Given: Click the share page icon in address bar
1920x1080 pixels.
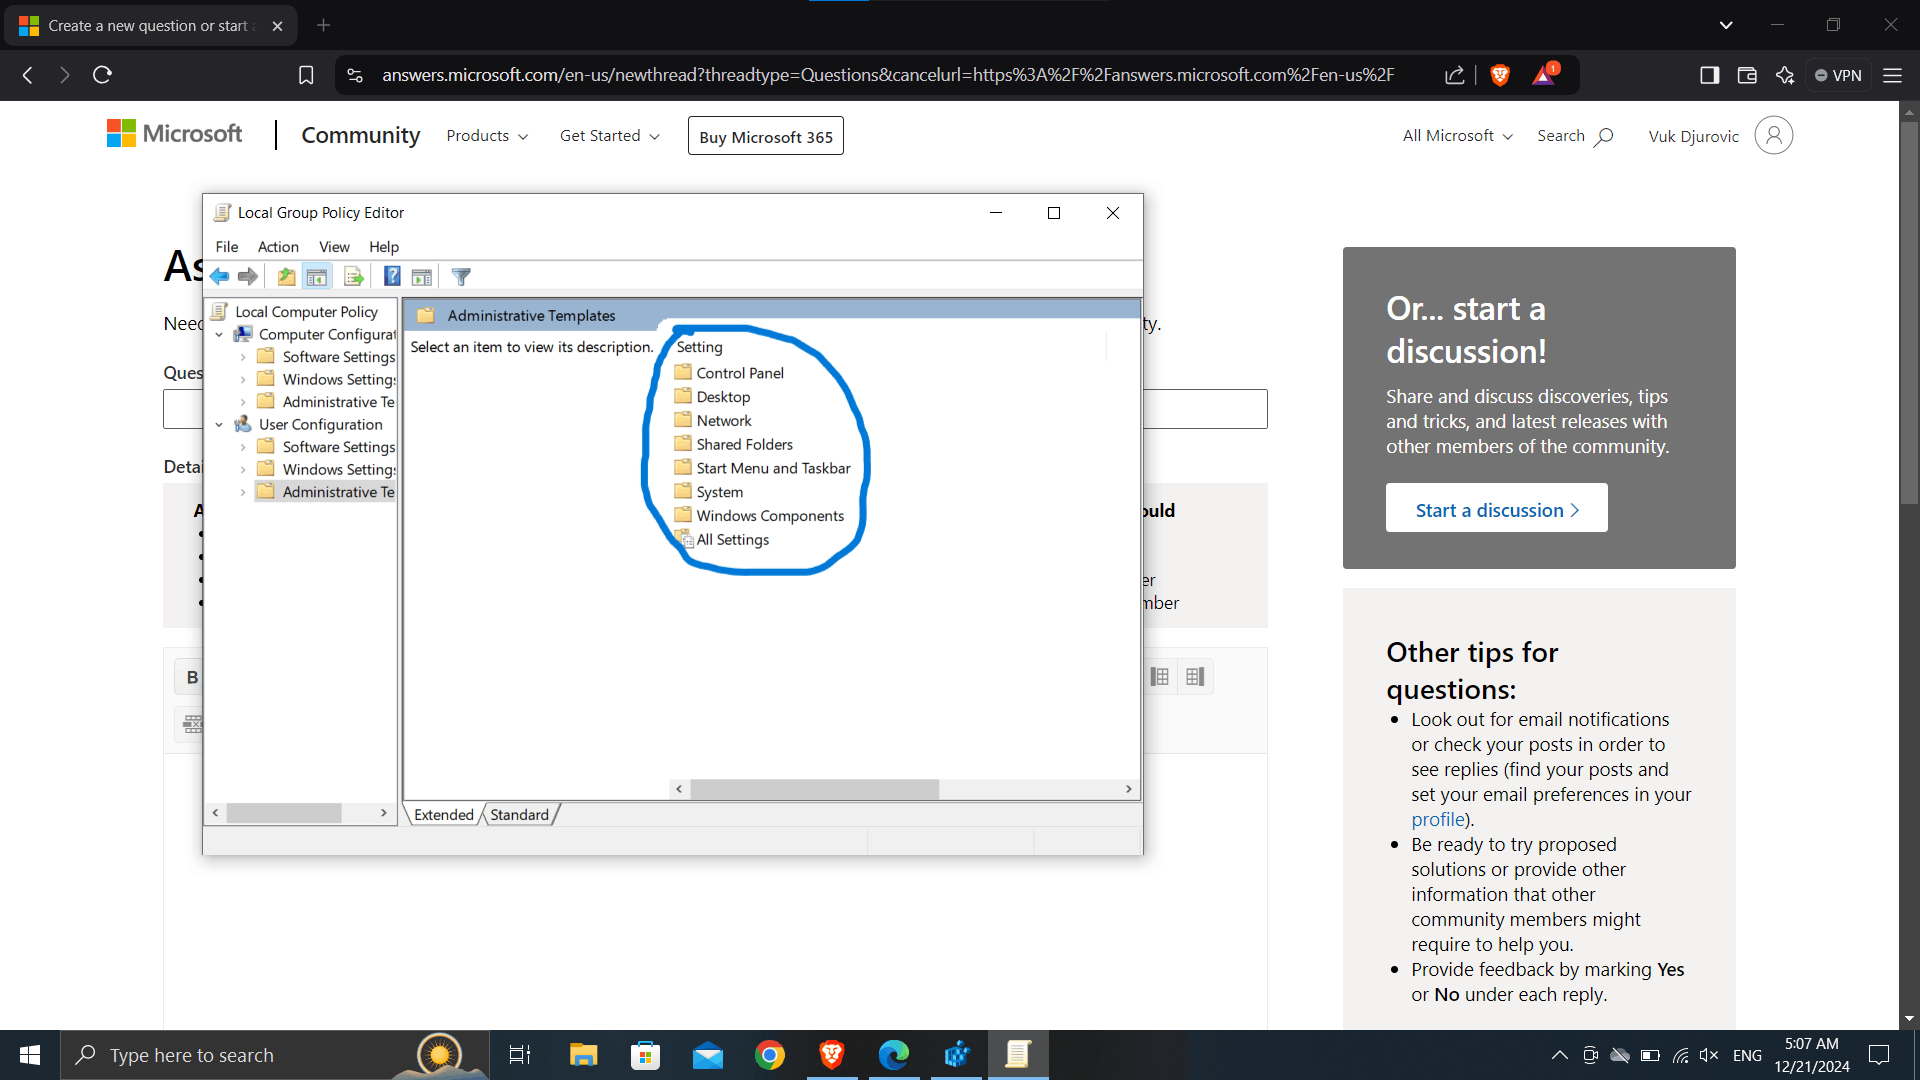Looking at the screenshot, I should point(1455,75).
